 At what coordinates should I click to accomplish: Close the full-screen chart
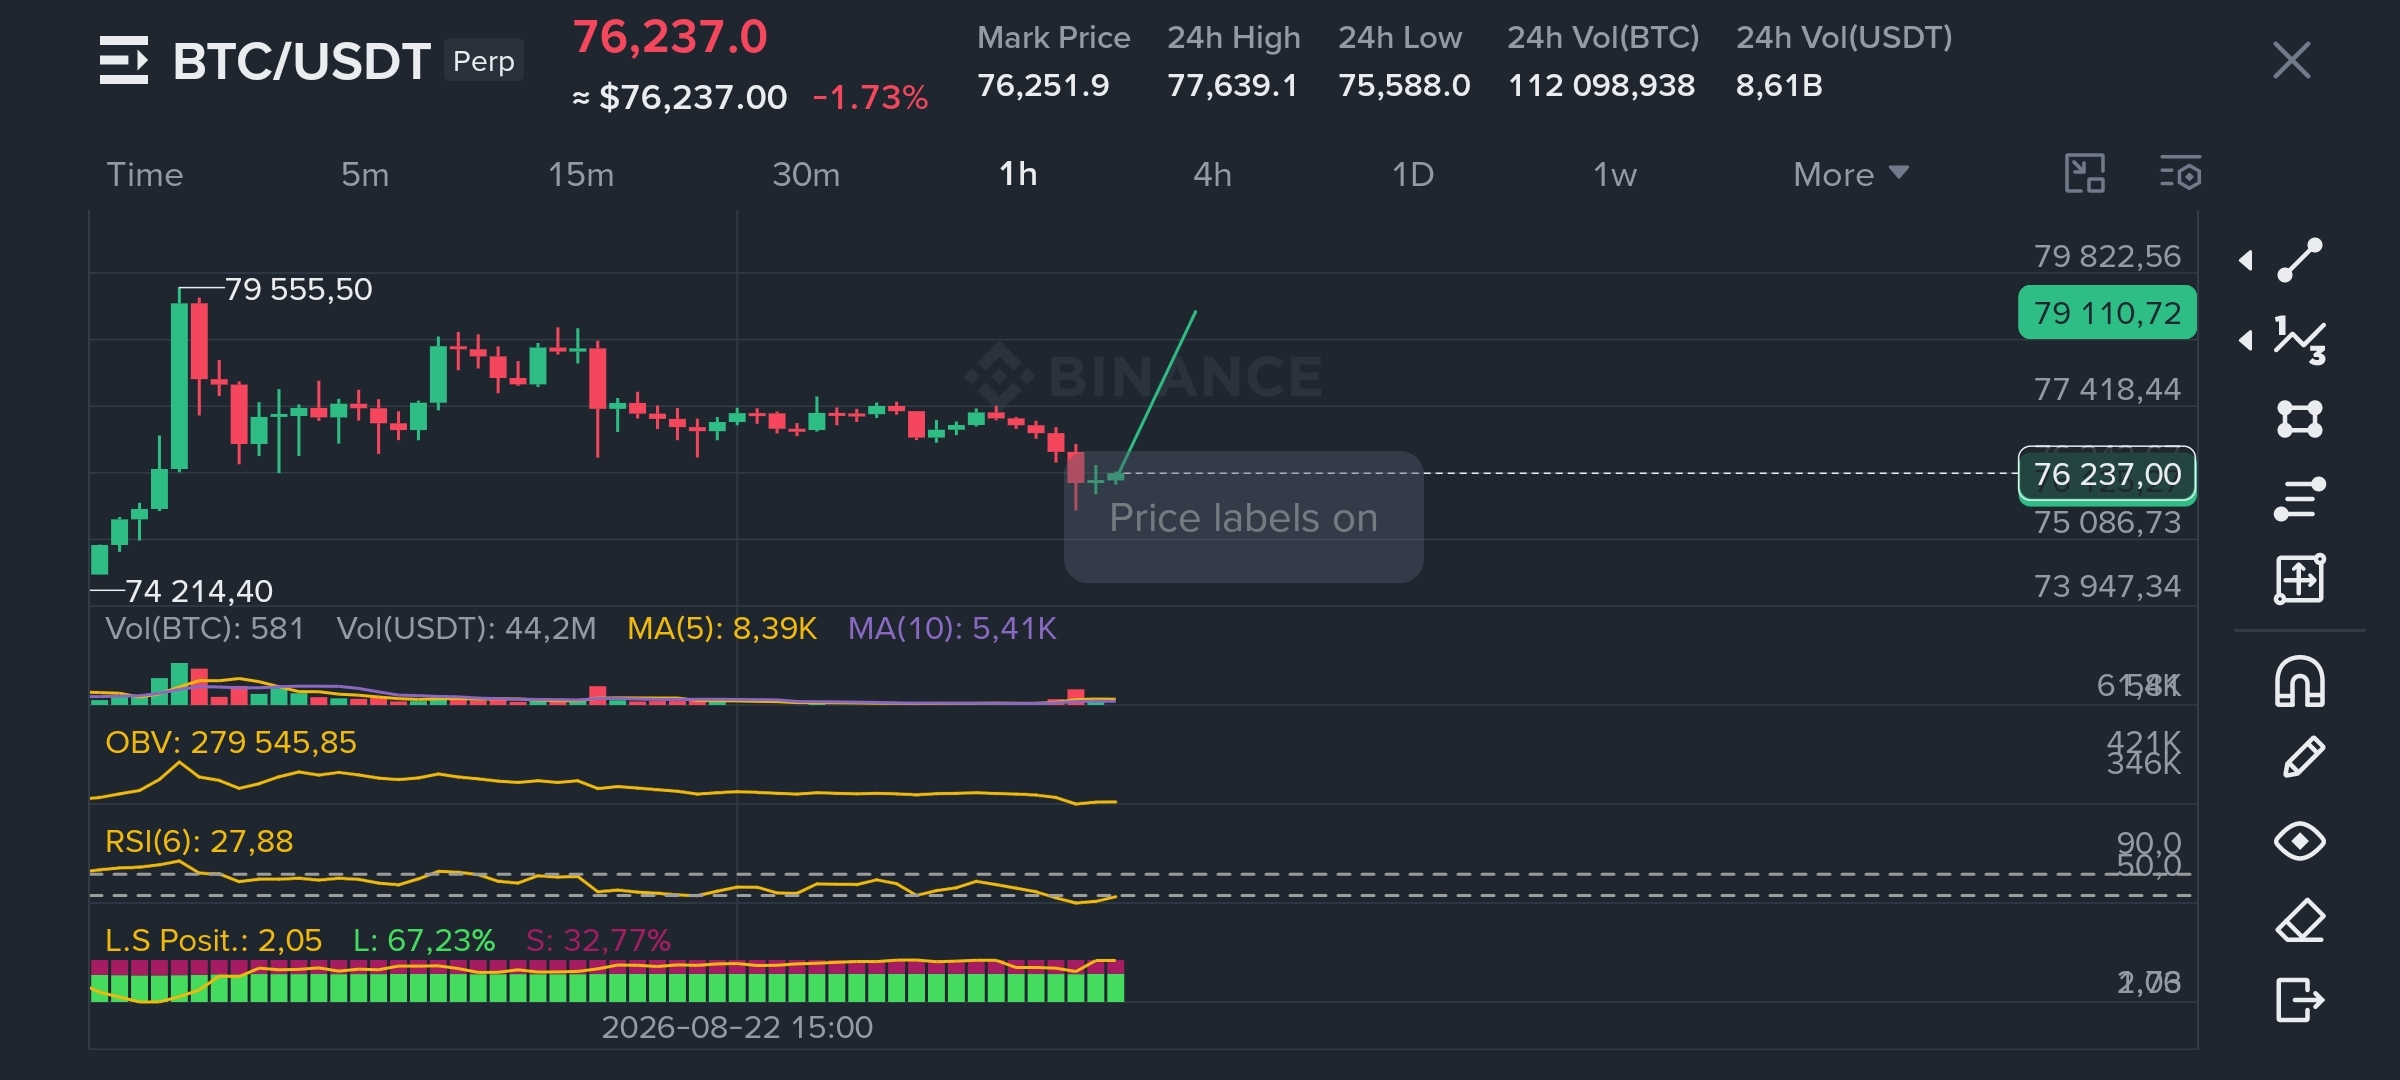(x=2291, y=60)
